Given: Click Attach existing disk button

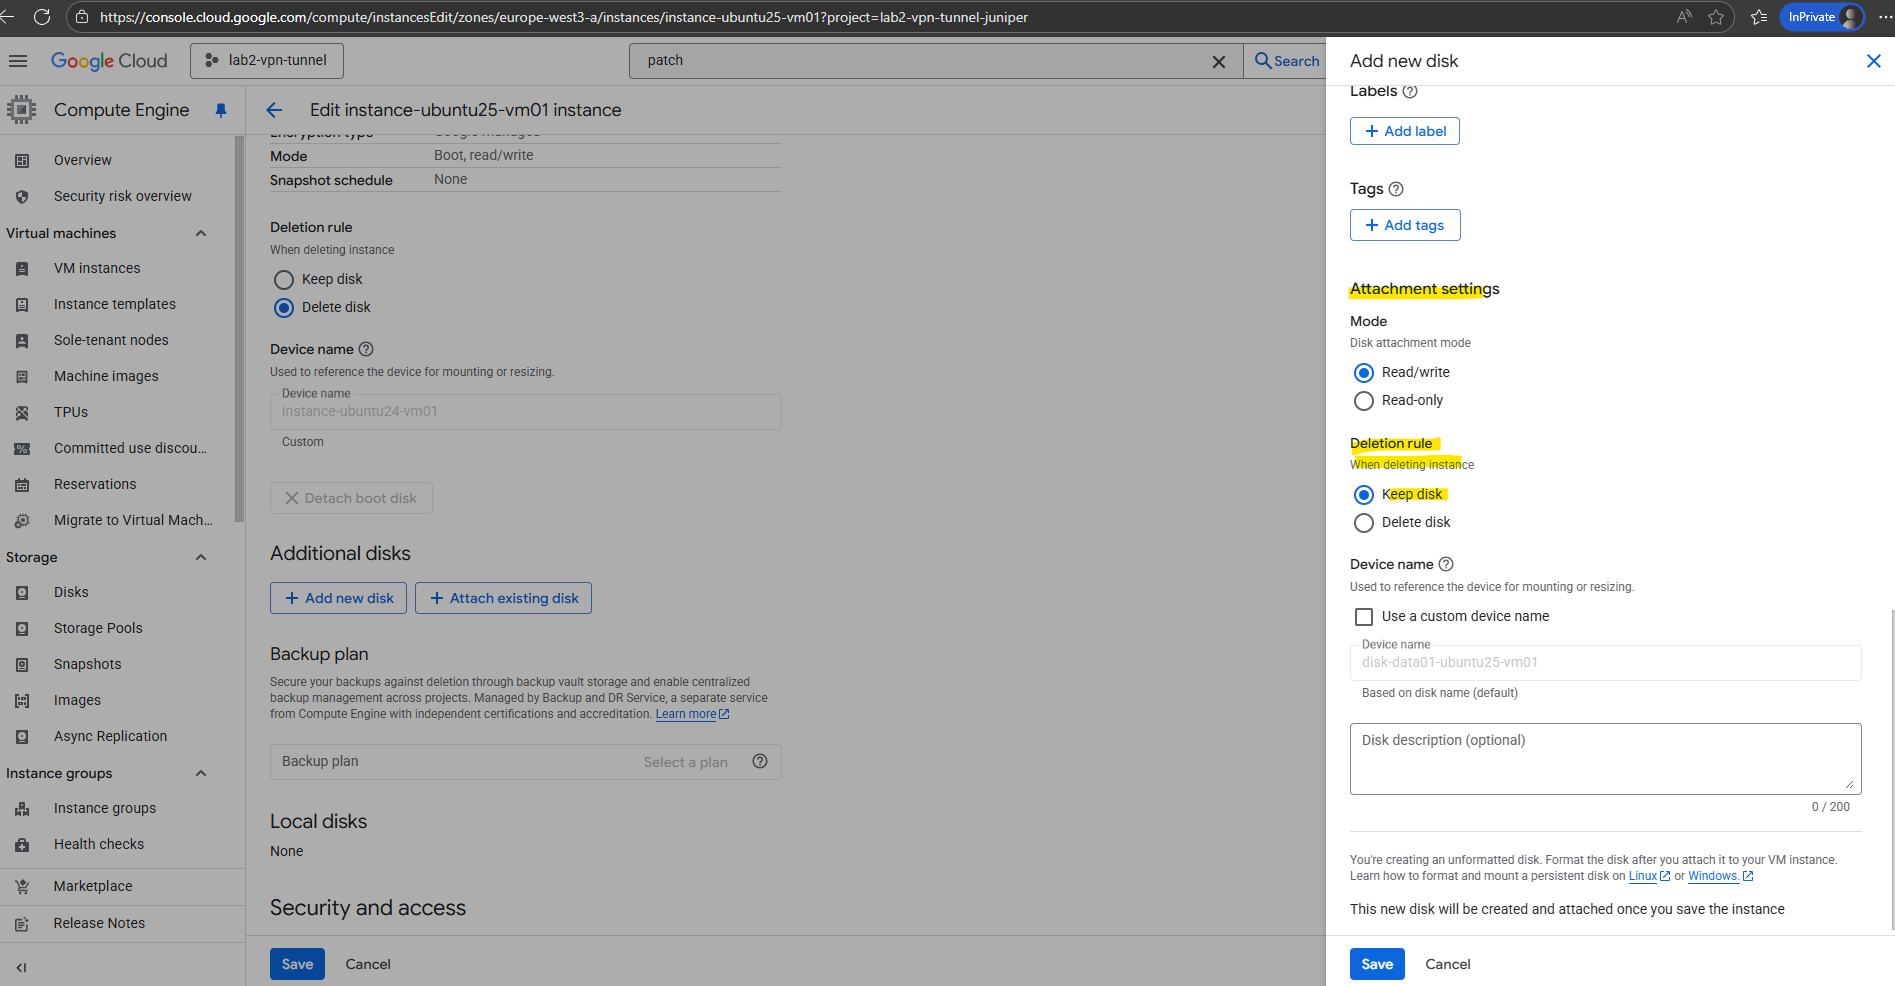Looking at the screenshot, I should tap(503, 598).
